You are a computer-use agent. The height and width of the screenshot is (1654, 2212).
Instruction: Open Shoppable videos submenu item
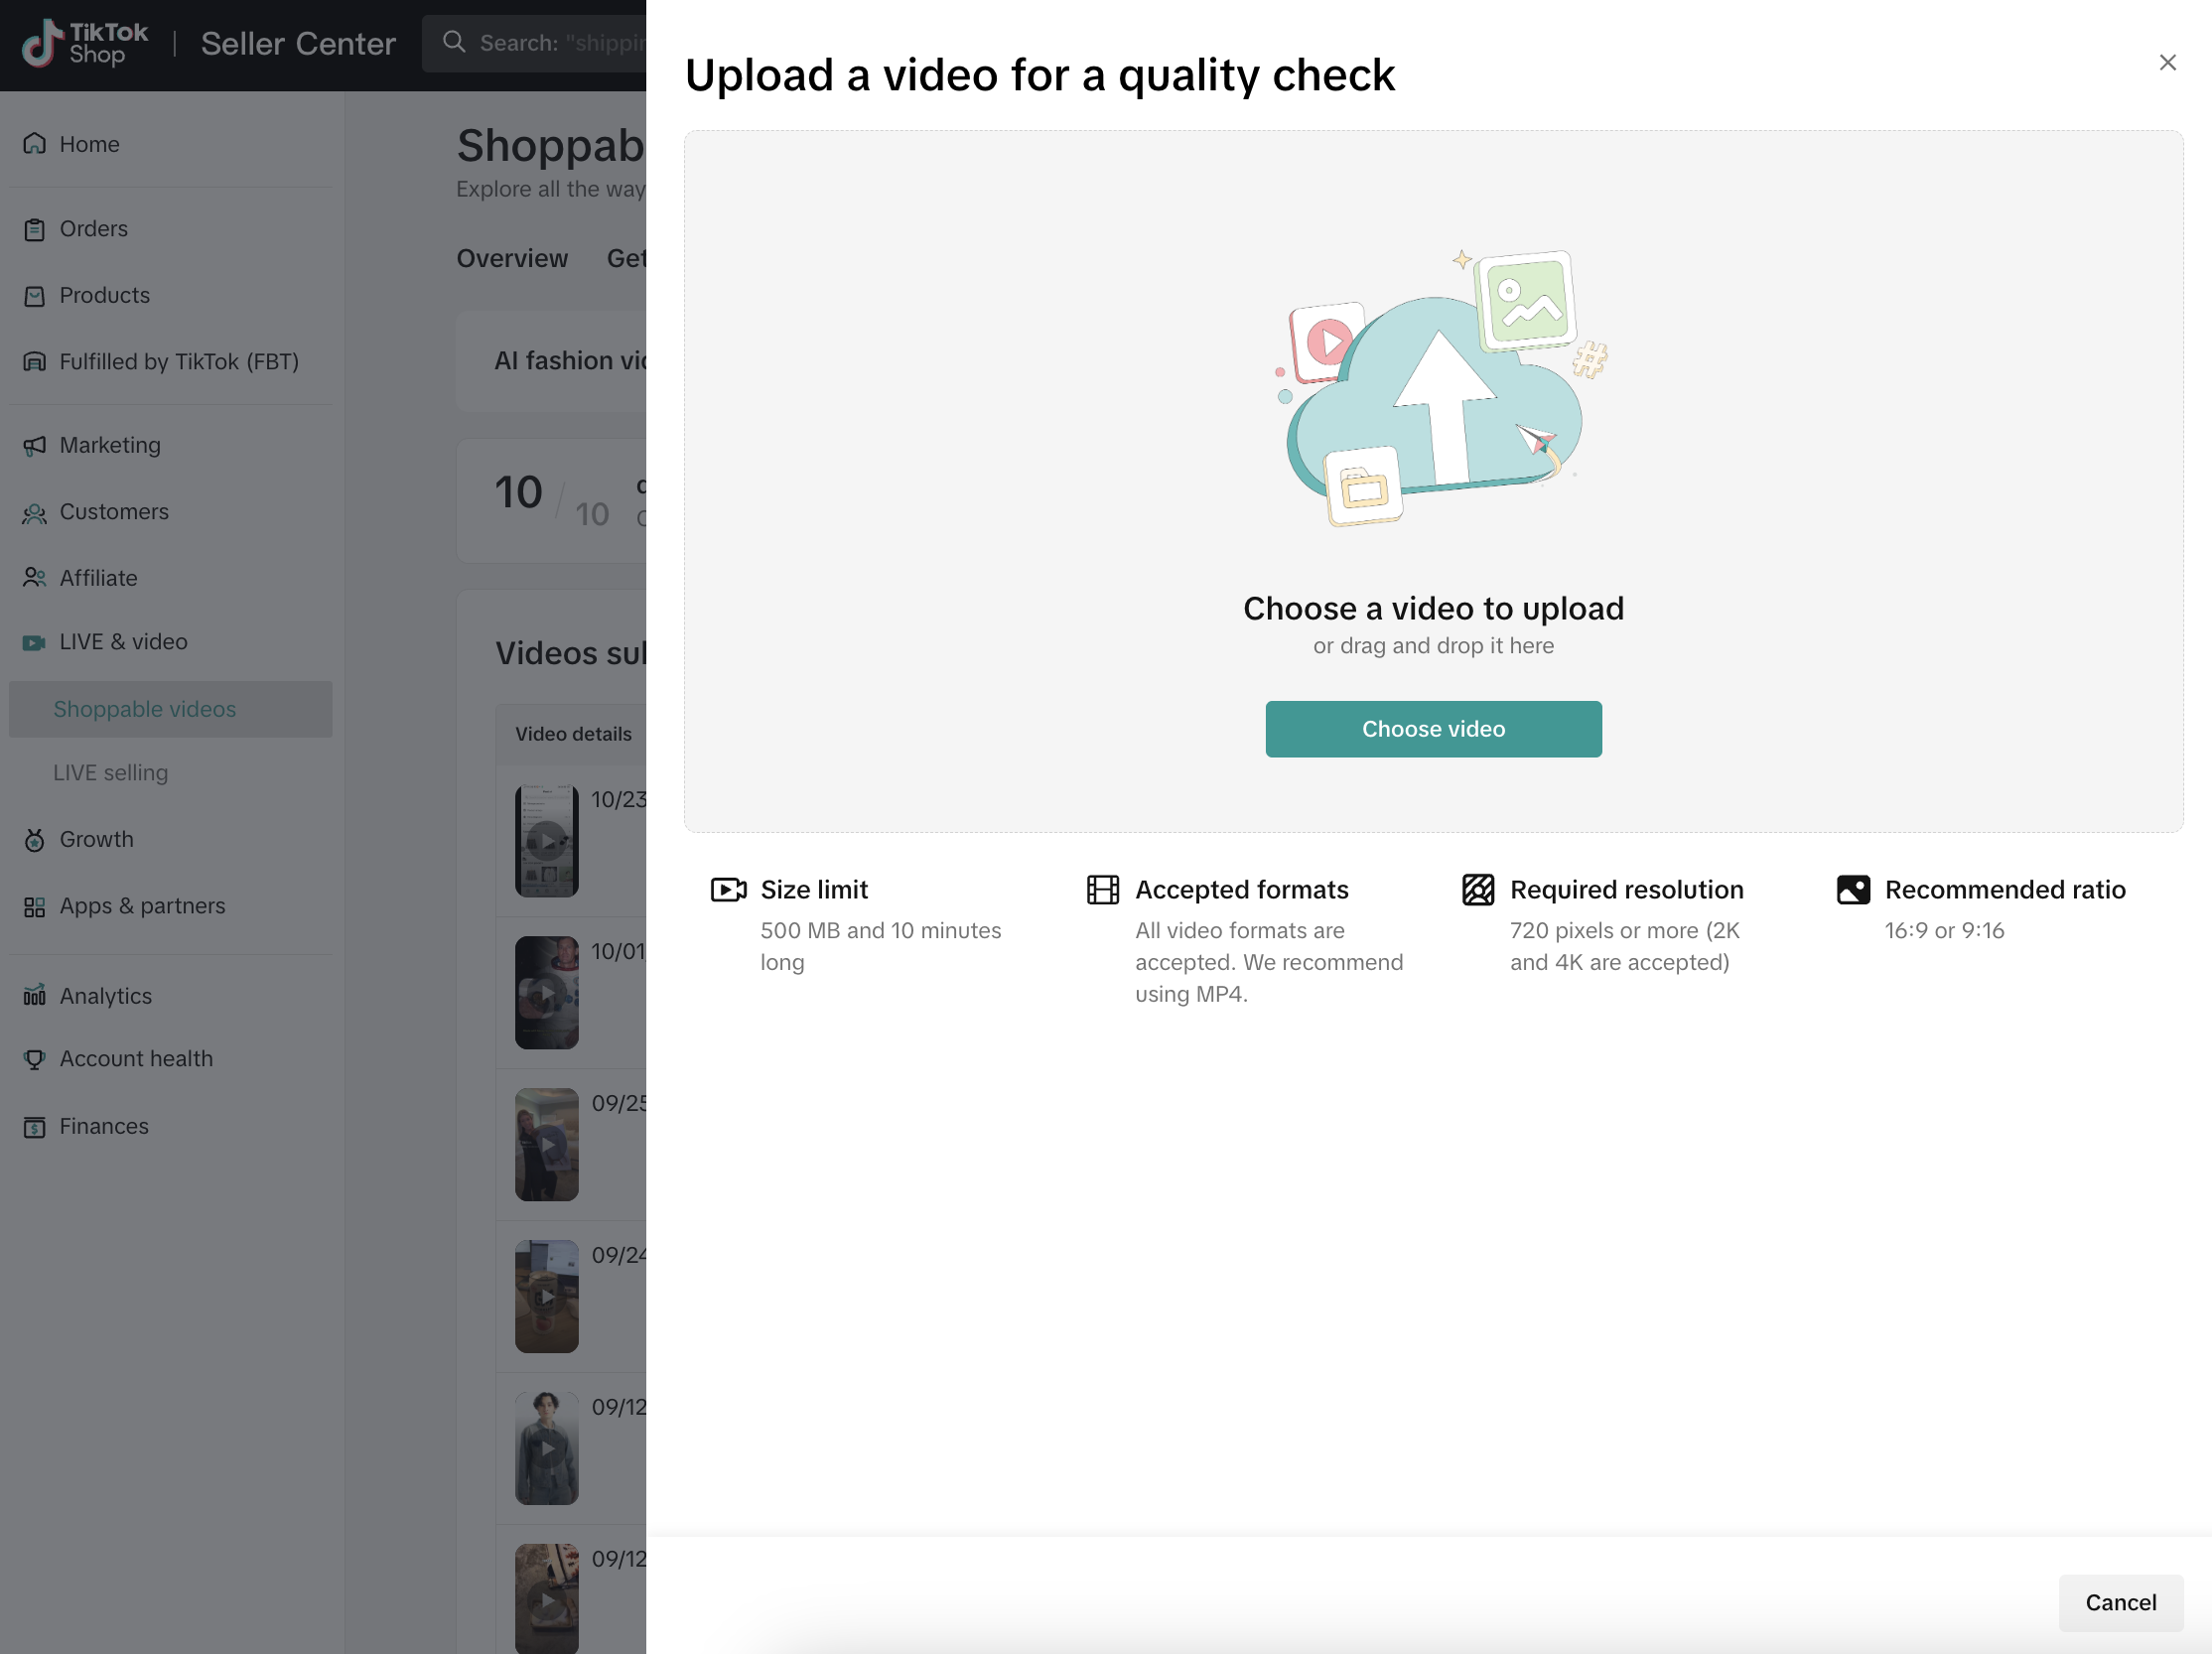pyautogui.click(x=145, y=709)
